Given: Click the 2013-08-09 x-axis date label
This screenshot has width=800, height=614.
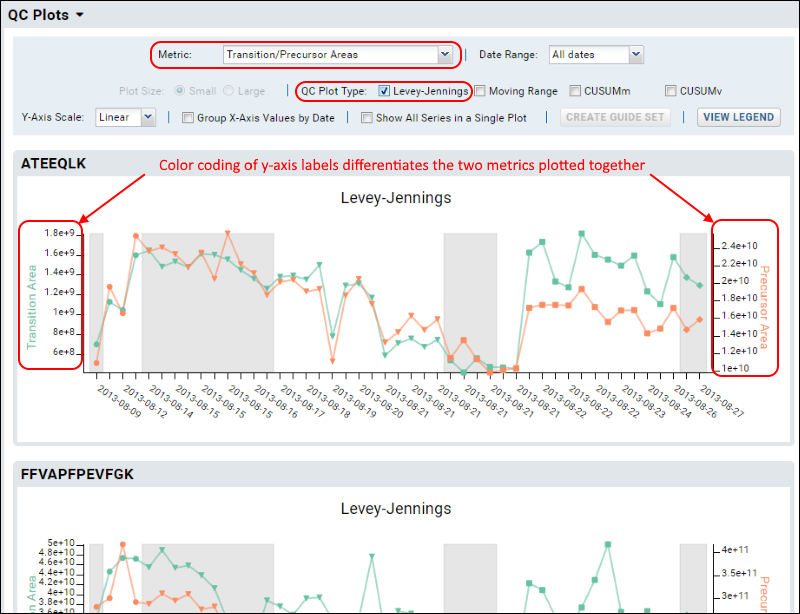Looking at the screenshot, I should [118, 401].
